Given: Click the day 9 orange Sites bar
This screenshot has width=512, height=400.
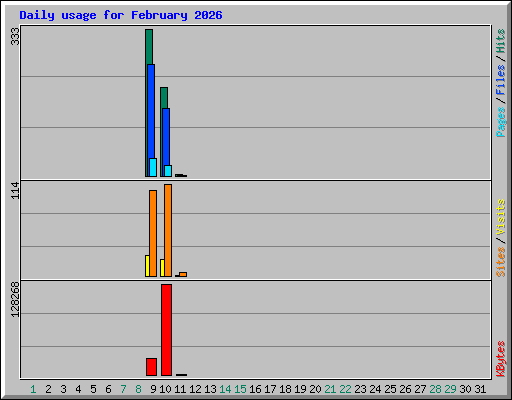Looking at the screenshot, I should pos(153,233).
